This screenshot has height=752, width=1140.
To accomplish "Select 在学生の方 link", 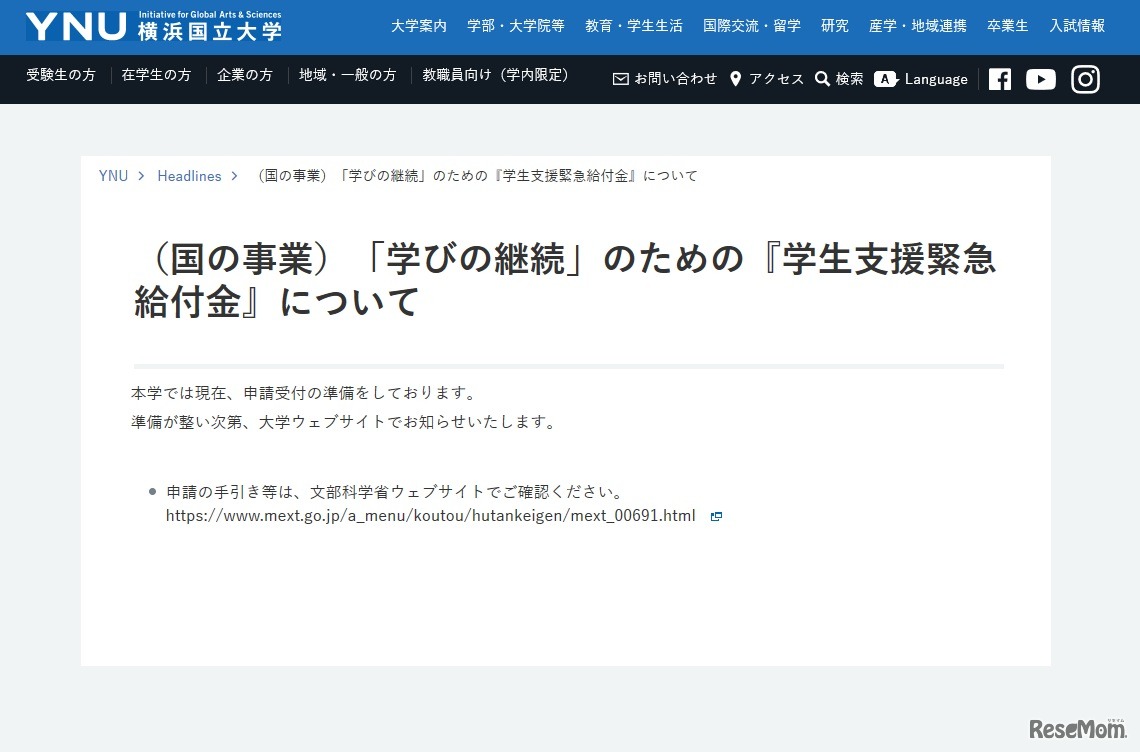I will point(156,75).
